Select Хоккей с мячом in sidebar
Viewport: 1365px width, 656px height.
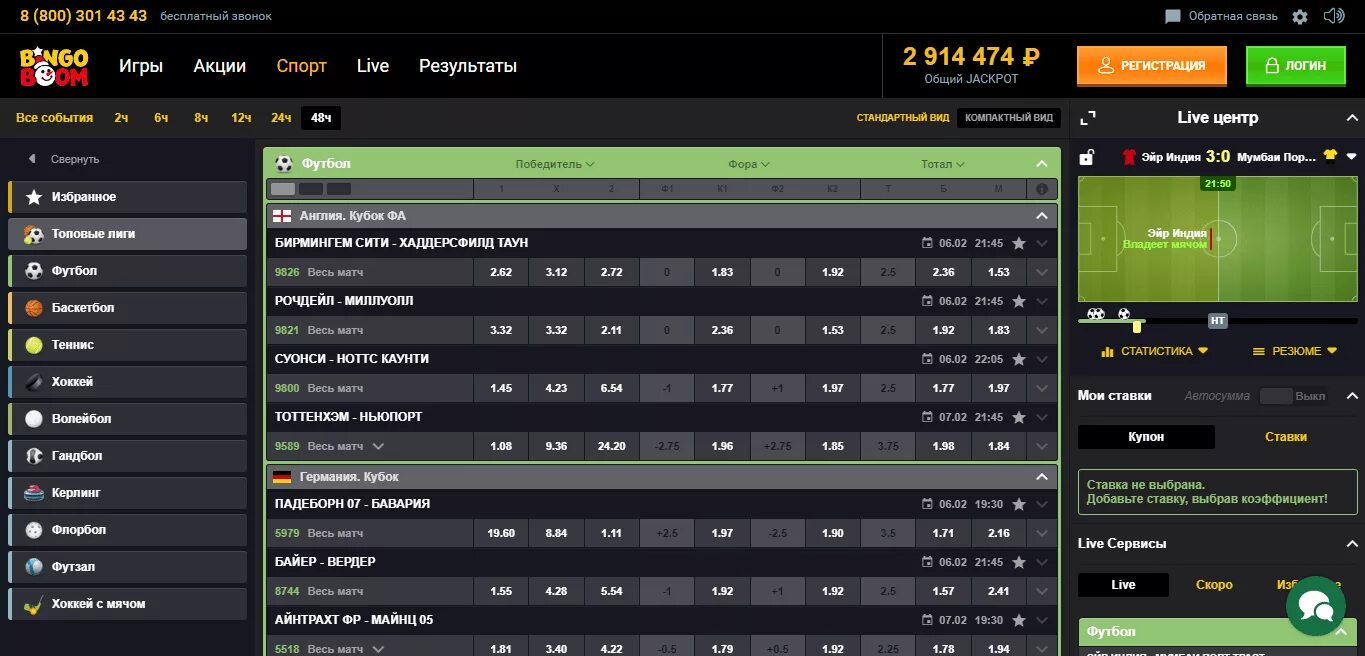click(x=128, y=604)
